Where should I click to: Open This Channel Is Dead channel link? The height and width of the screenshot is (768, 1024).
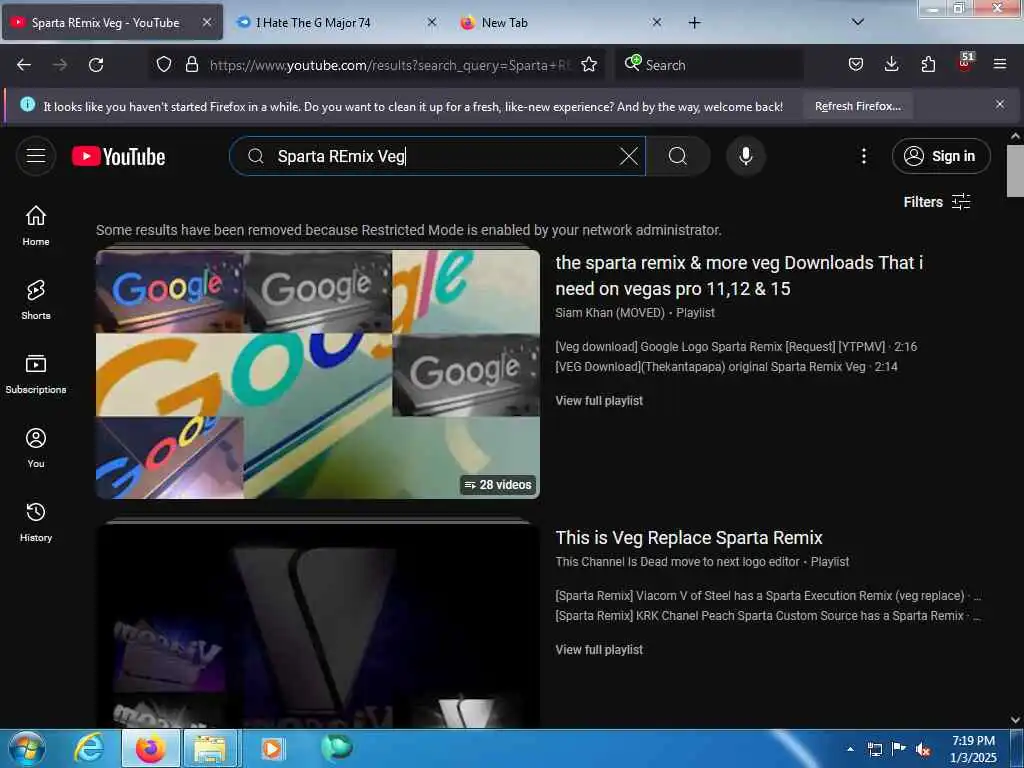click(677, 562)
